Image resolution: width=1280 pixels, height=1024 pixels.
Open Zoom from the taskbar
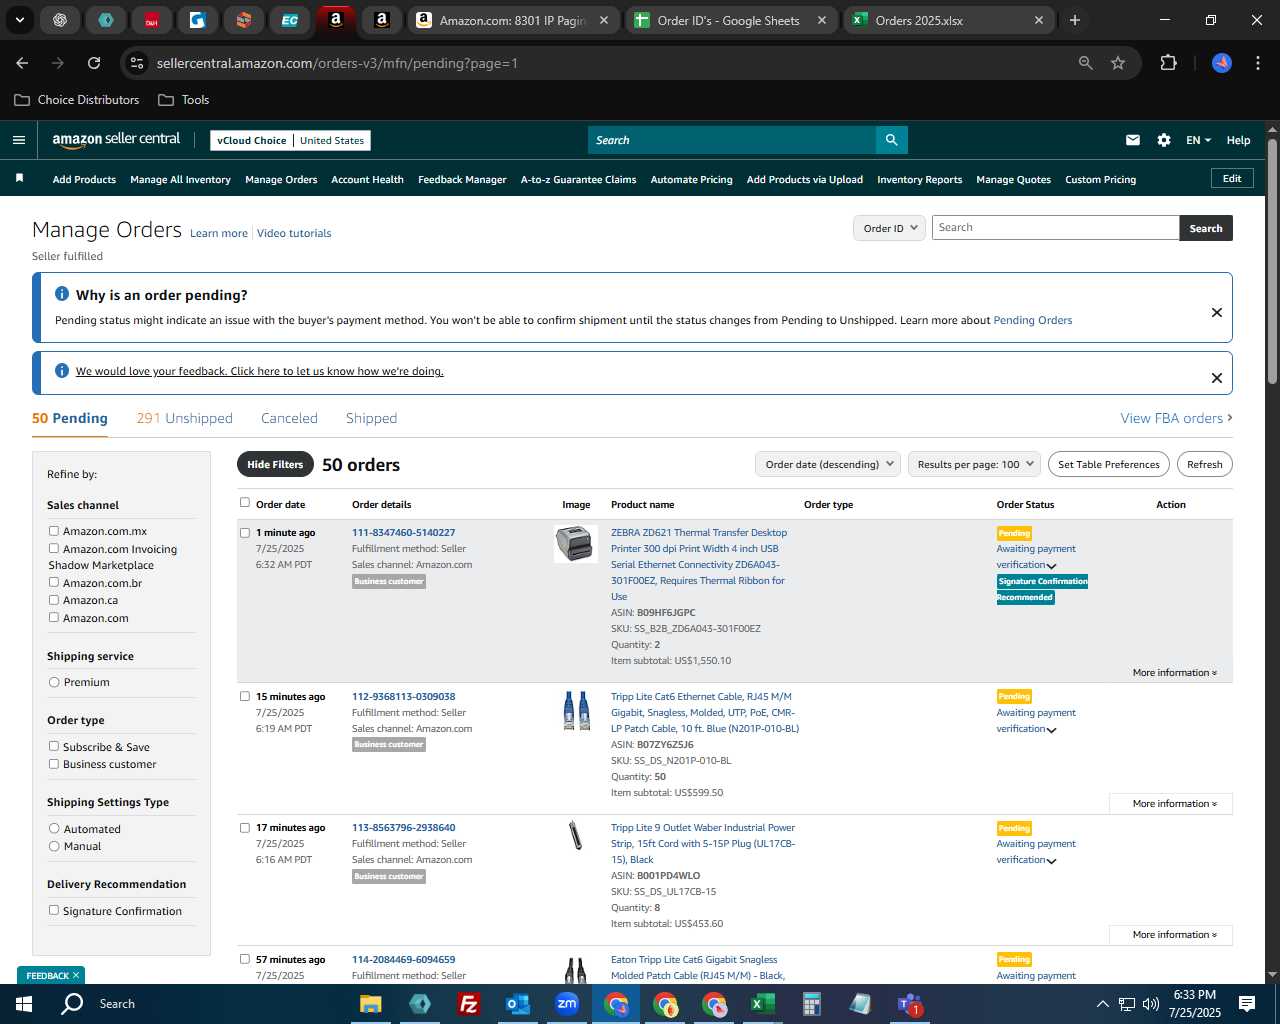pos(567,1004)
